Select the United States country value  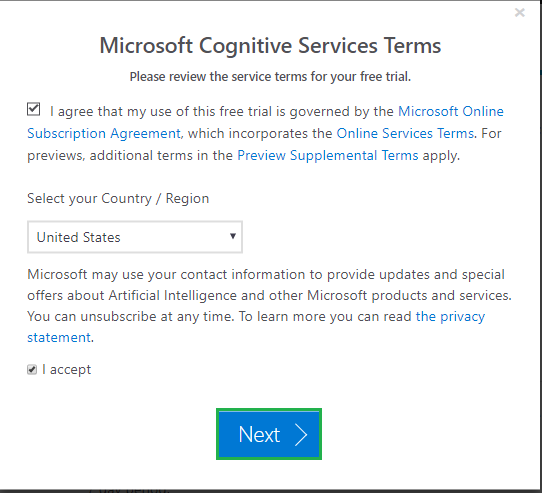tap(78, 238)
